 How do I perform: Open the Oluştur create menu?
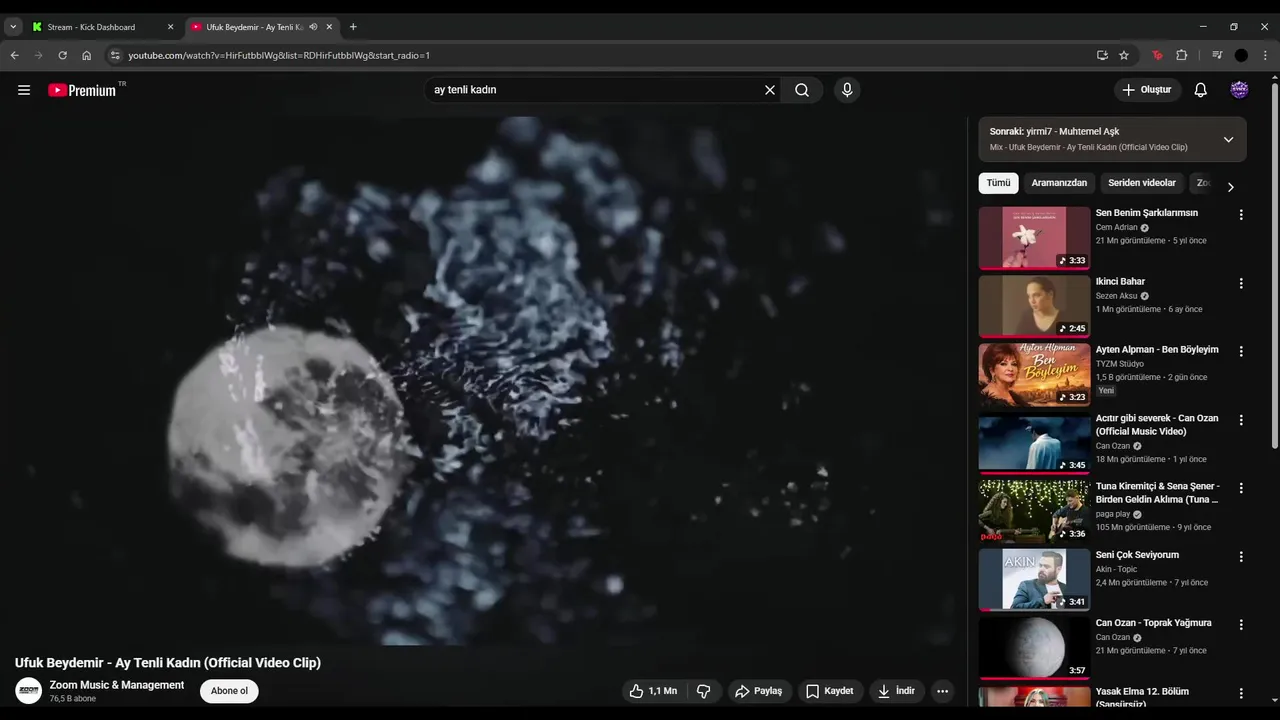1147,90
